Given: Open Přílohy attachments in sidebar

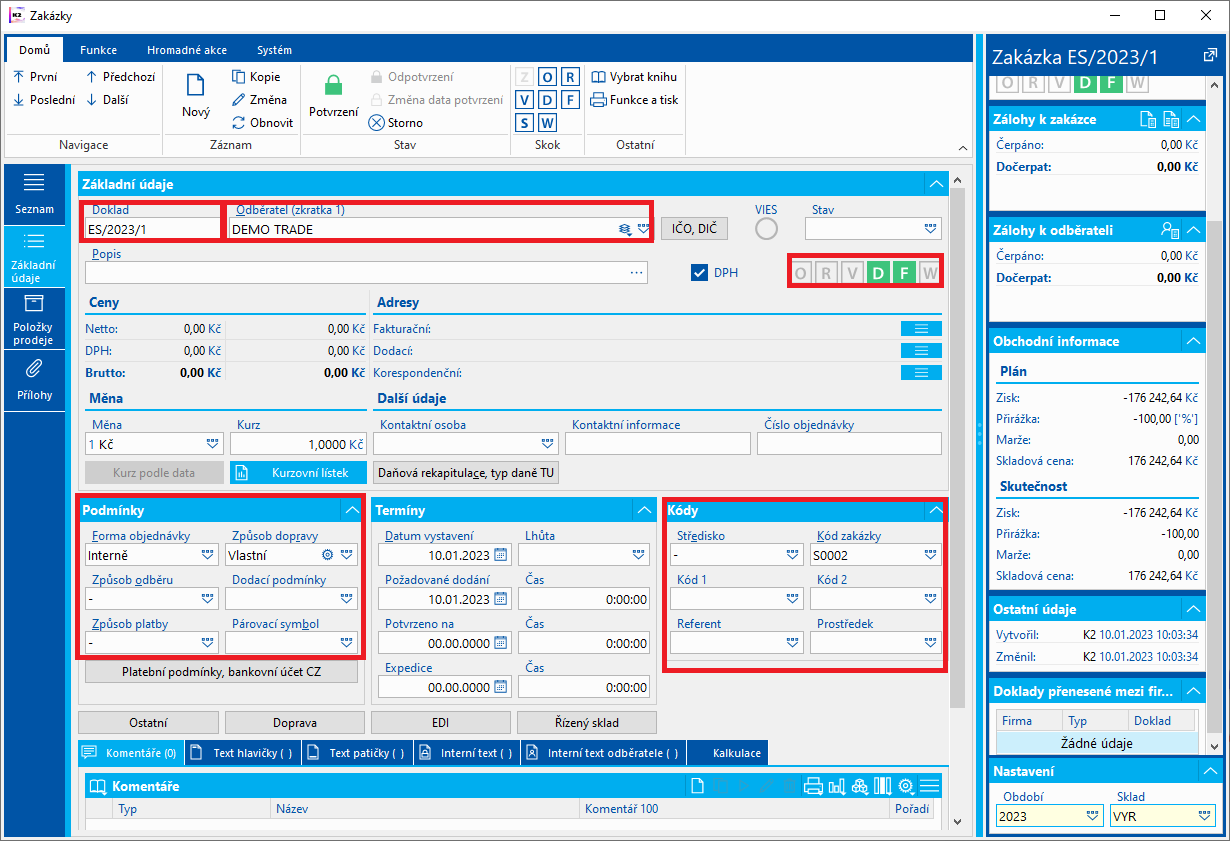Looking at the screenshot, I should [34, 380].
